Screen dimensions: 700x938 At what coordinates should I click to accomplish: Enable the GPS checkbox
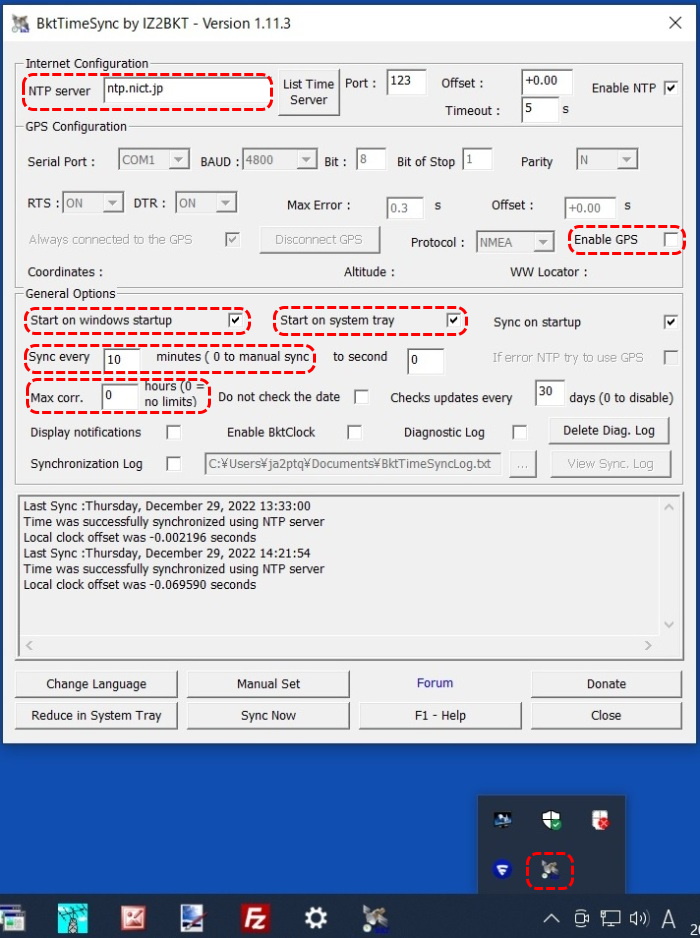point(671,240)
